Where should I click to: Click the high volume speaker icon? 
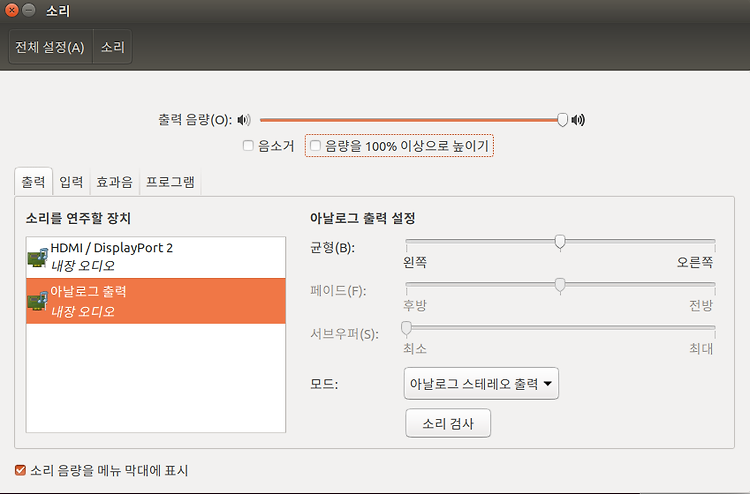pyautogui.click(x=578, y=120)
